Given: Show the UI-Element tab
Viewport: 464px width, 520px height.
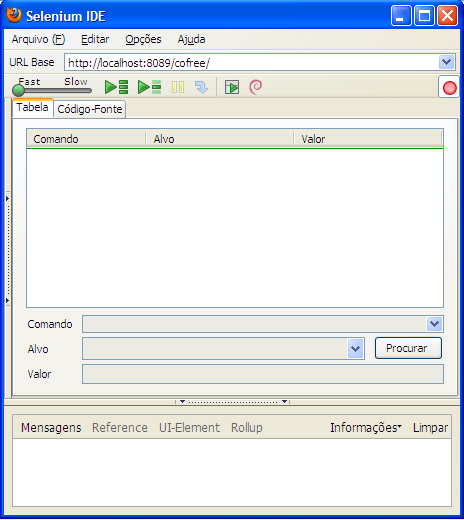Looking at the screenshot, I should click(189, 427).
